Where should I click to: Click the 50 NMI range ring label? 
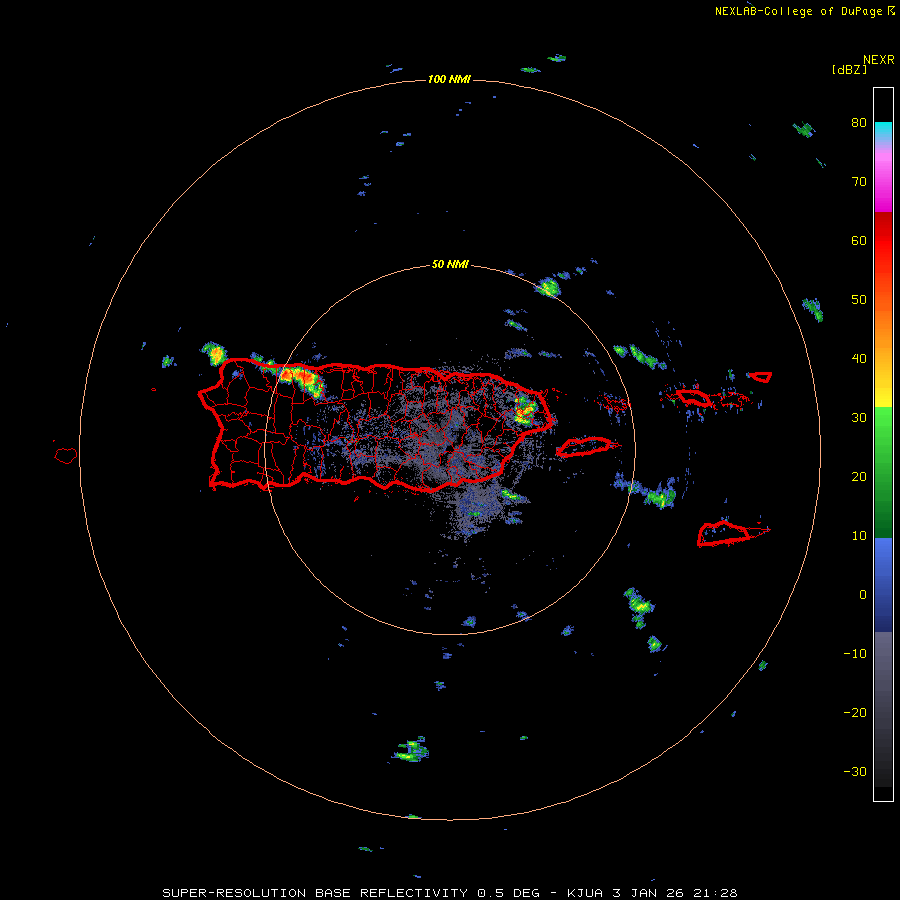point(450,265)
